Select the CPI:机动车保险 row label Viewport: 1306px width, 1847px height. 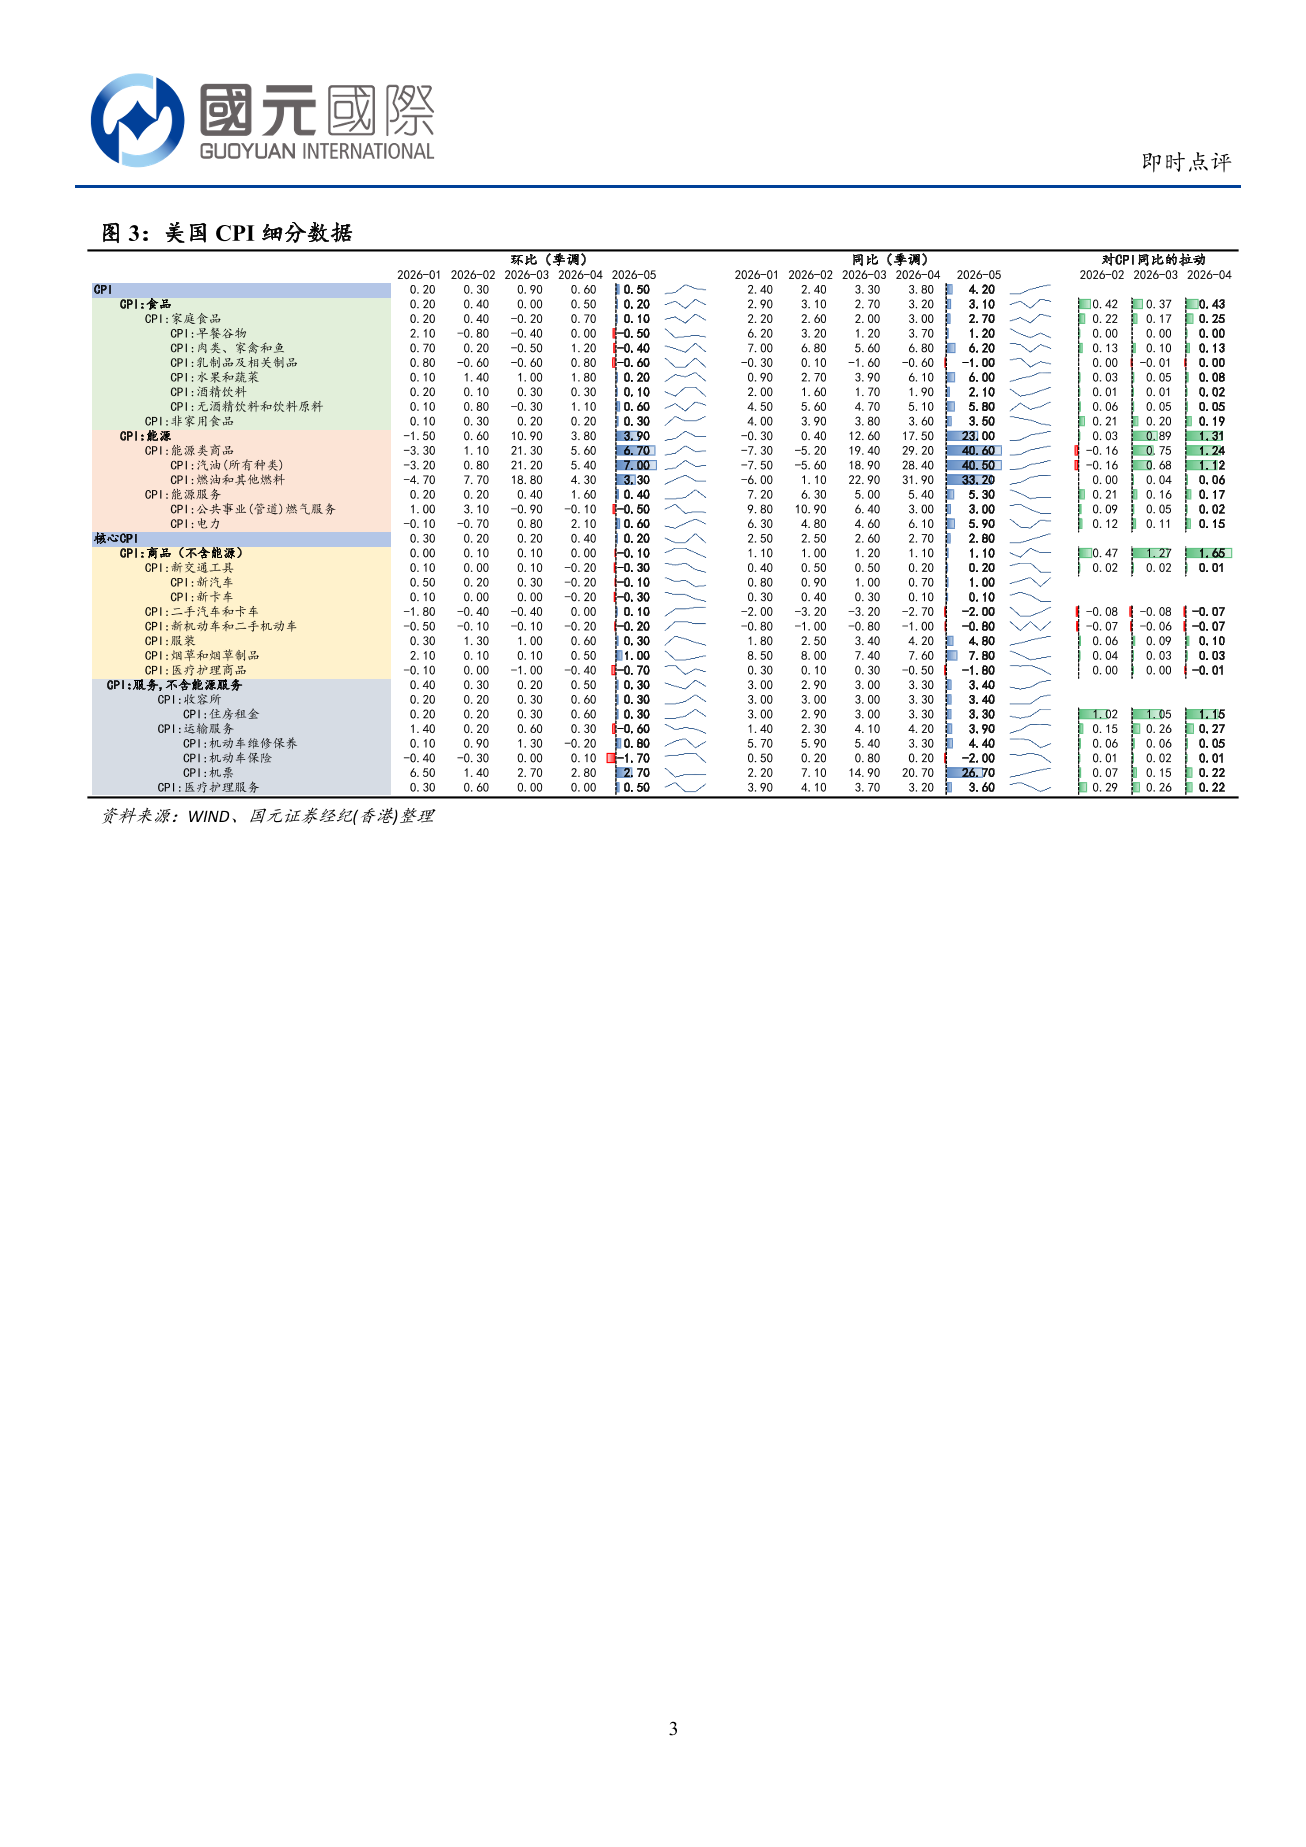click(x=227, y=759)
